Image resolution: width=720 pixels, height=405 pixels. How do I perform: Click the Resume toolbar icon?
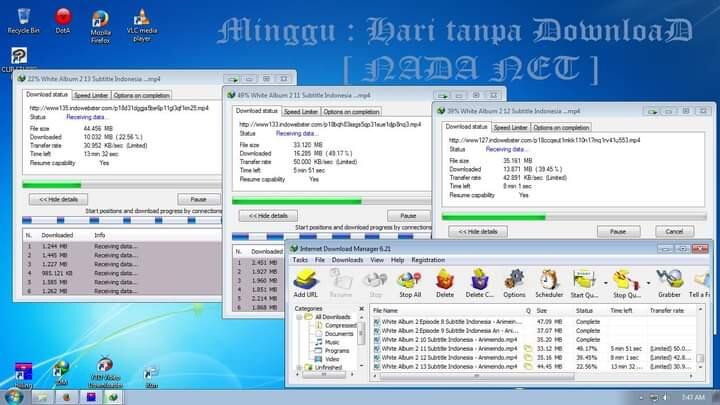340,283
